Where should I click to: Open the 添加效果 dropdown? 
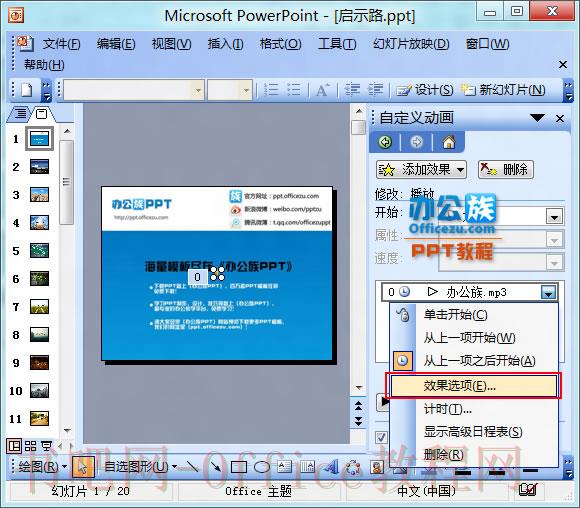tap(421, 170)
